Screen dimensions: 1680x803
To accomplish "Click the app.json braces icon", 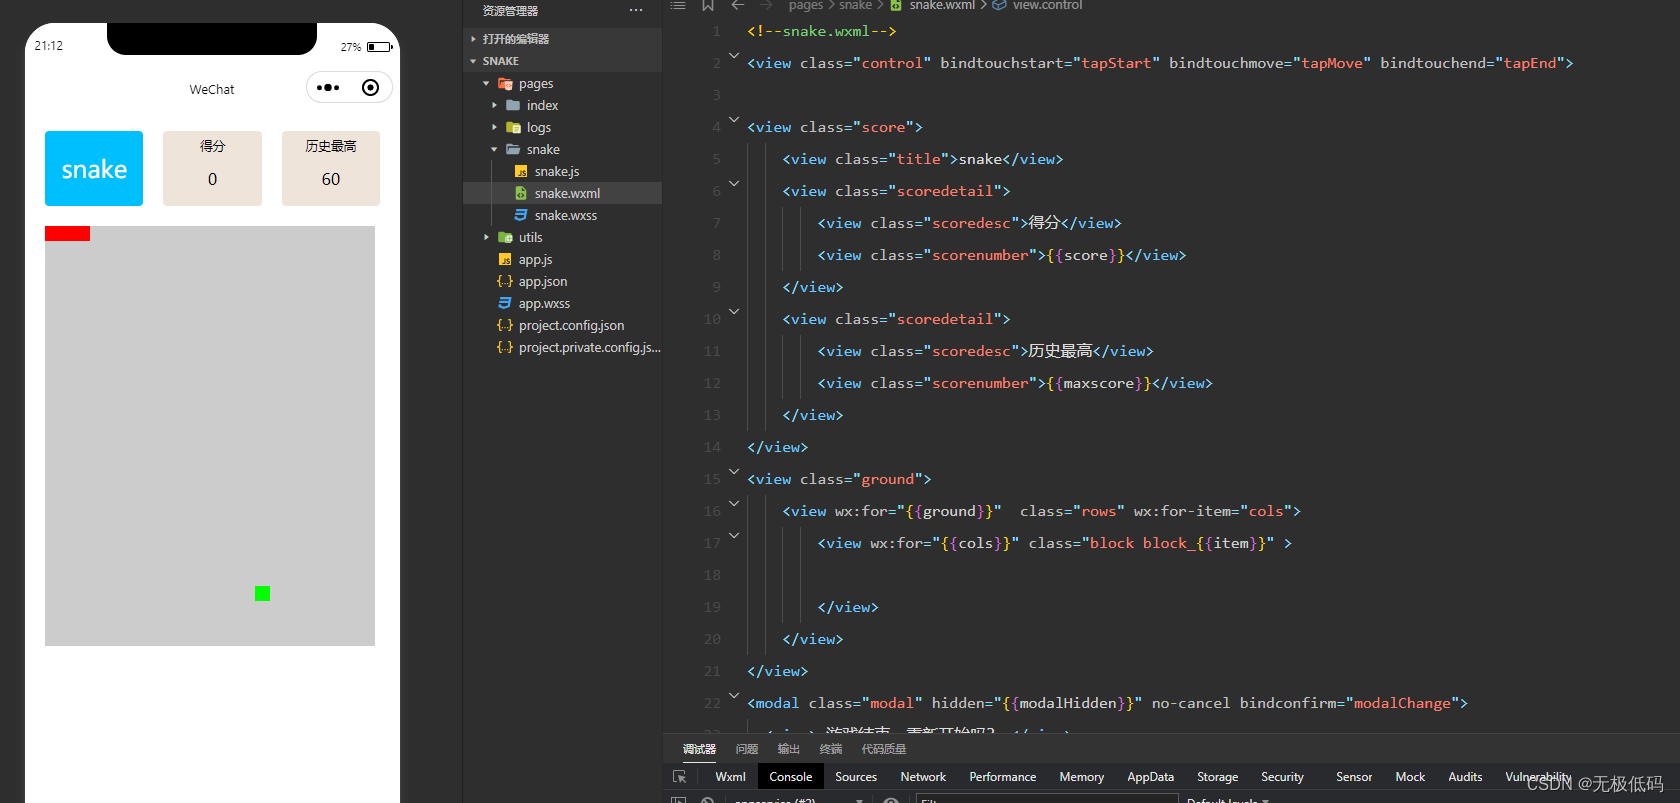I will click(505, 282).
